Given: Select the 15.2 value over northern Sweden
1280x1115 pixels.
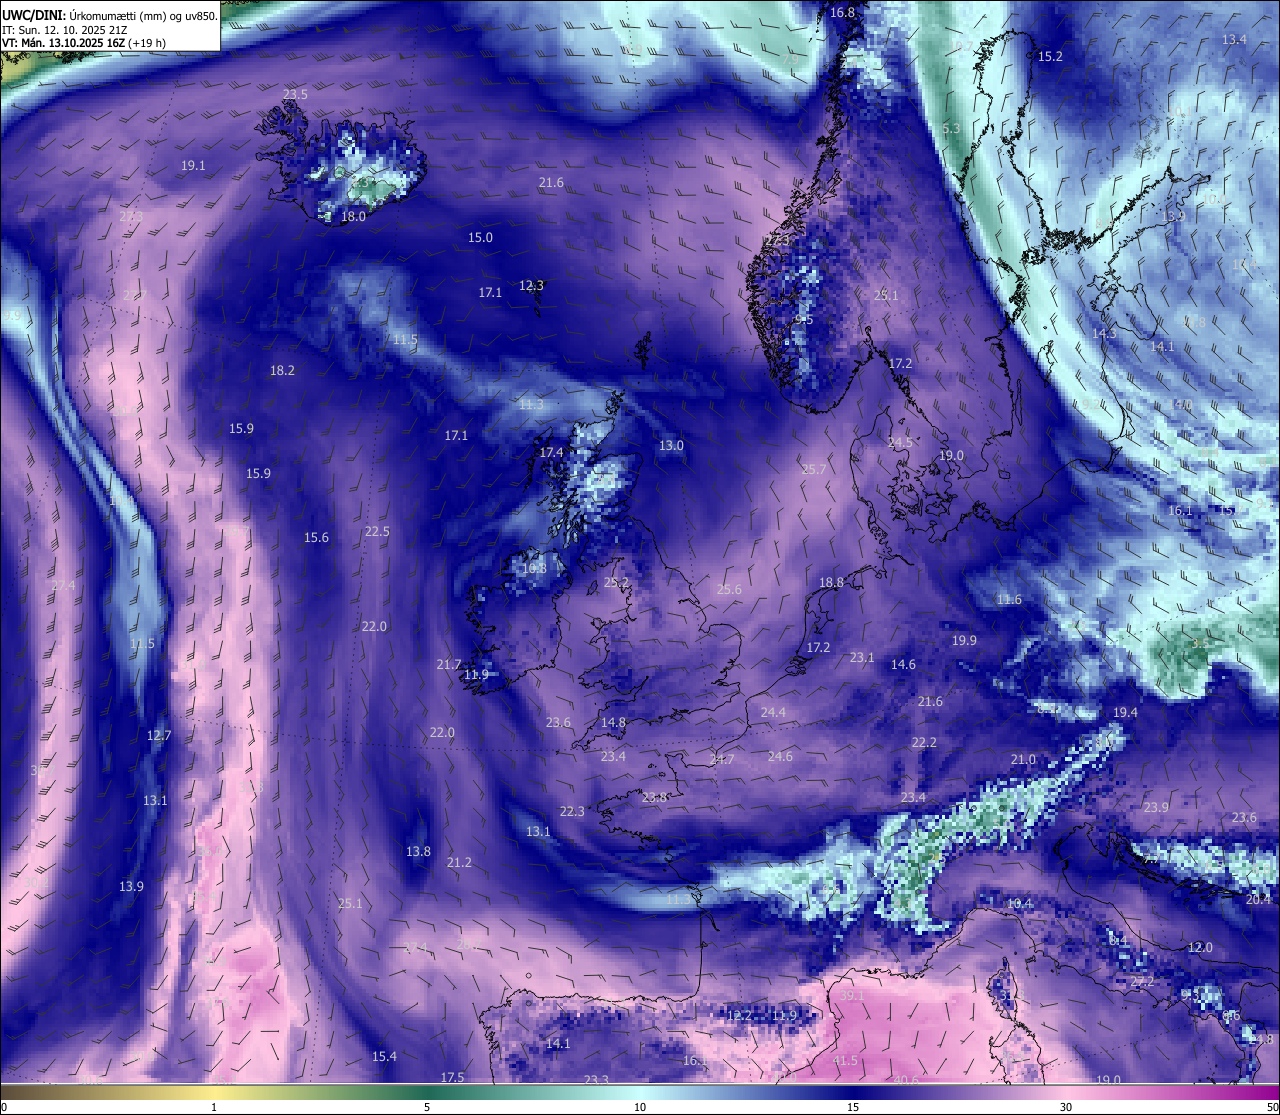Looking at the screenshot, I should pyautogui.click(x=1050, y=57).
